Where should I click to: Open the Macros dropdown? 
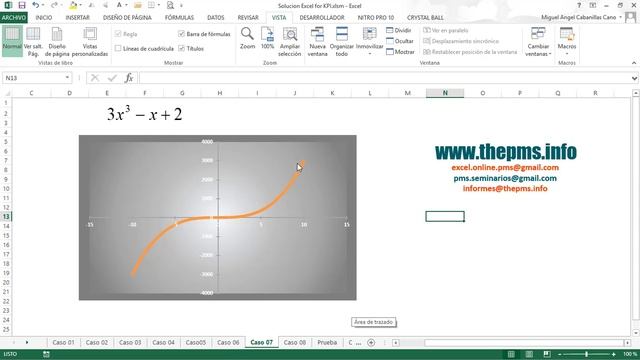tap(567, 42)
